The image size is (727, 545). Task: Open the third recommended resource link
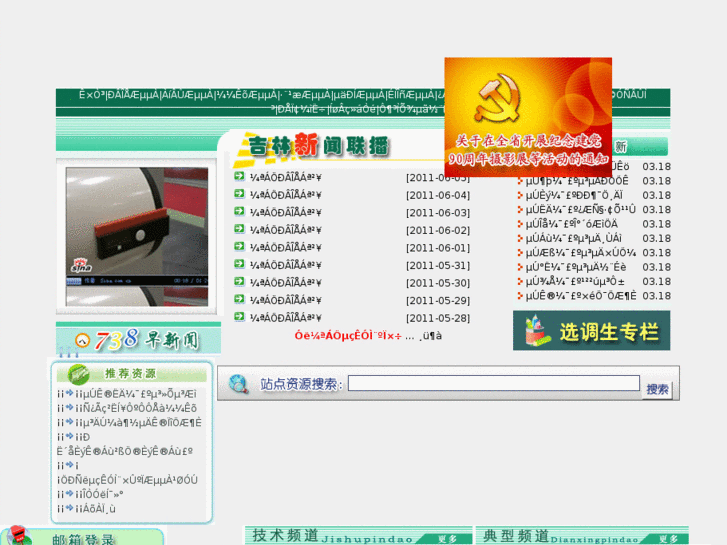(x=138, y=423)
